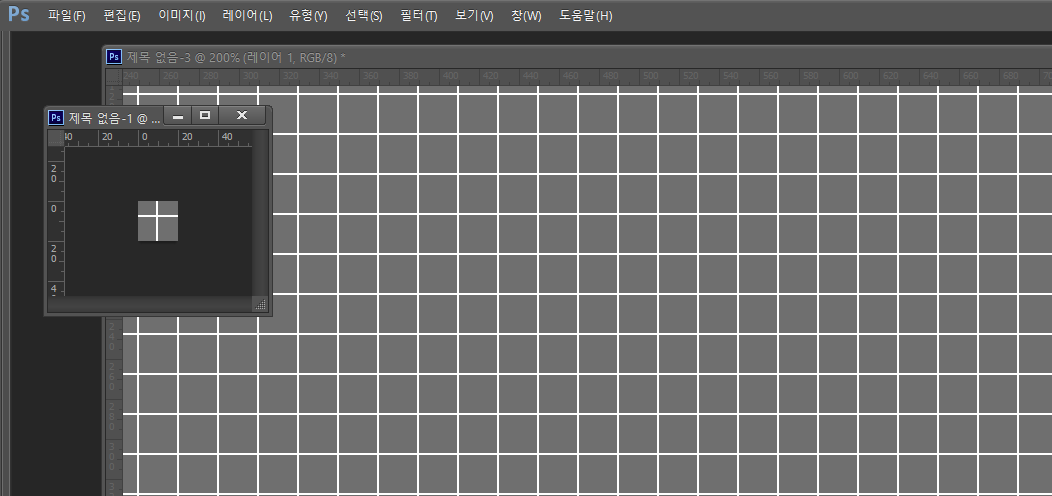
Task: Open the 편집(E) menu
Action: [x=122, y=15]
